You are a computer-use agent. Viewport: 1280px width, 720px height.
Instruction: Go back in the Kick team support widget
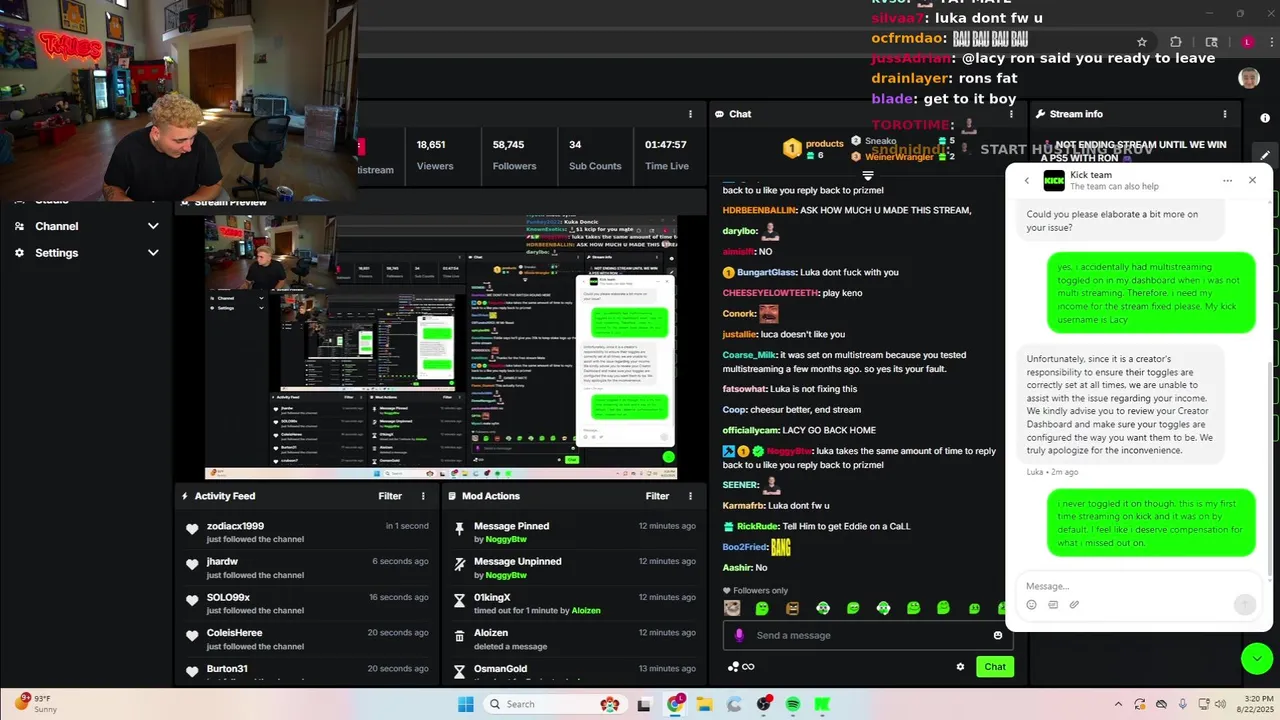click(x=1026, y=181)
